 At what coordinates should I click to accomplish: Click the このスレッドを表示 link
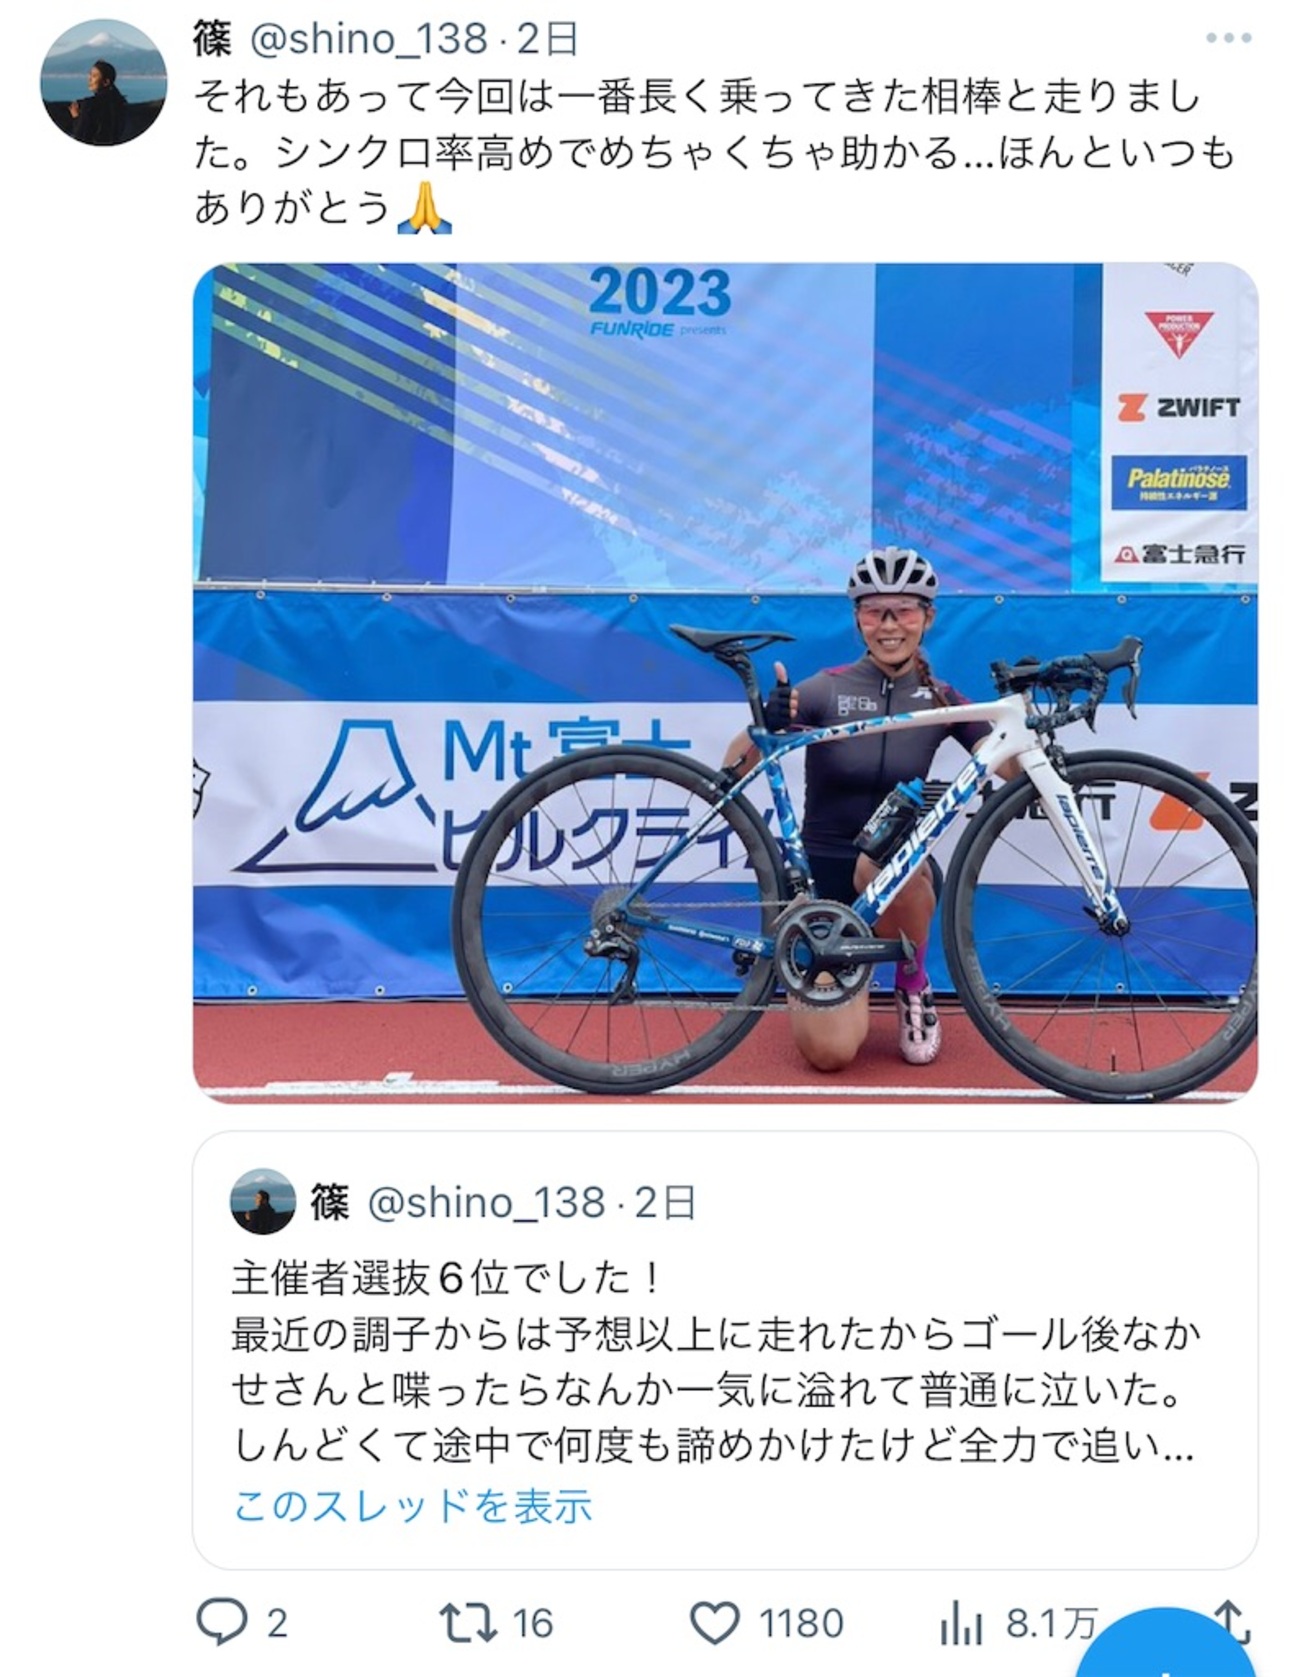[x=413, y=1505]
